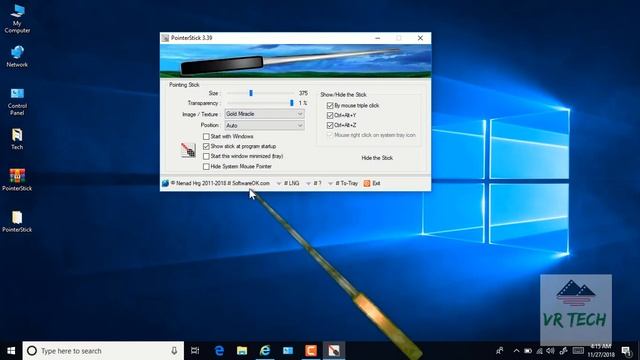This screenshot has width=640, height=360.
Task: Open File Explorer from taskbar
Action: click(x=242, y=351)
